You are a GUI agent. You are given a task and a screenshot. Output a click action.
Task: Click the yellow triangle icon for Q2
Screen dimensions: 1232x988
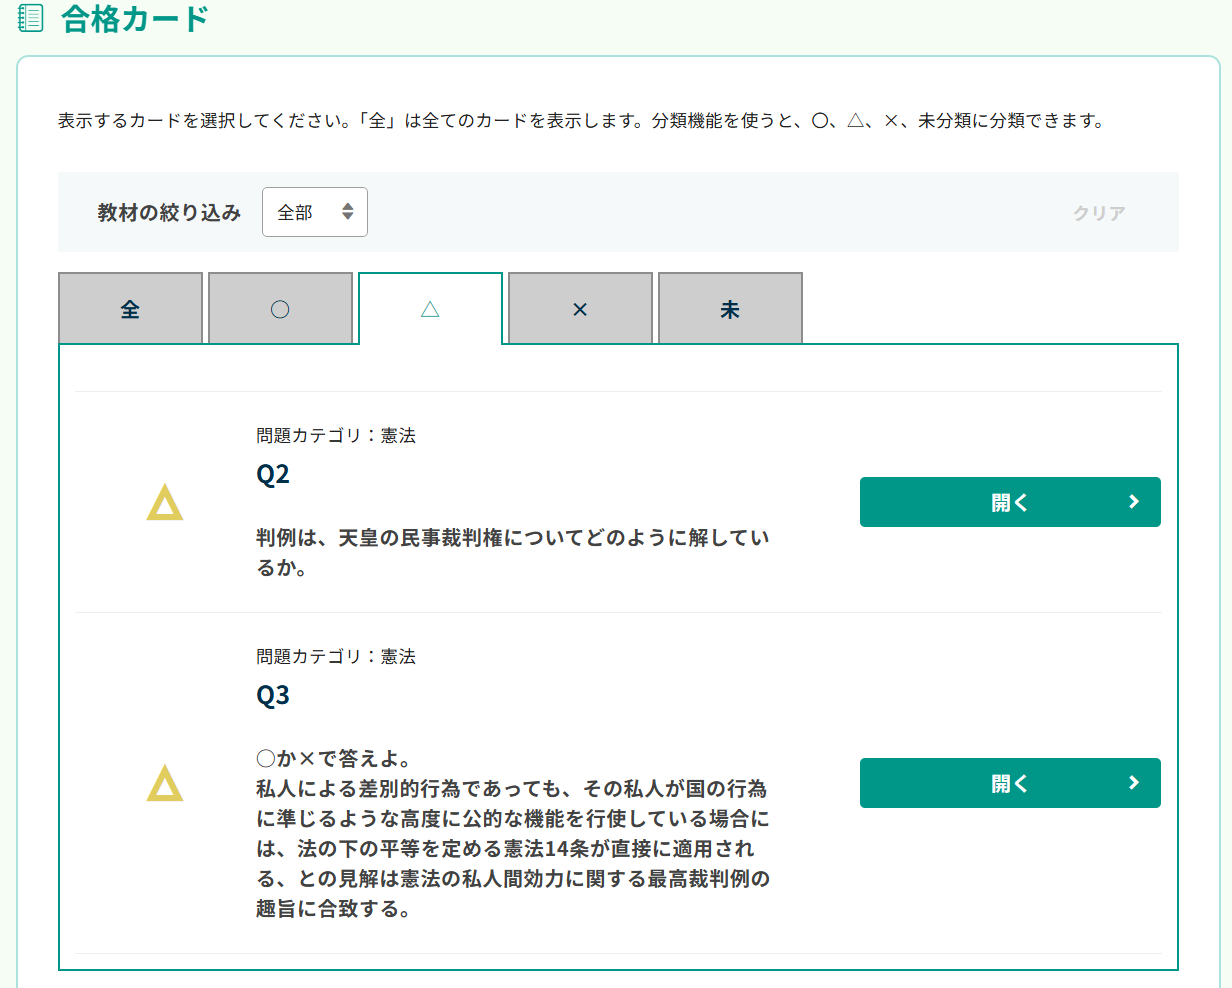point(165,503)
